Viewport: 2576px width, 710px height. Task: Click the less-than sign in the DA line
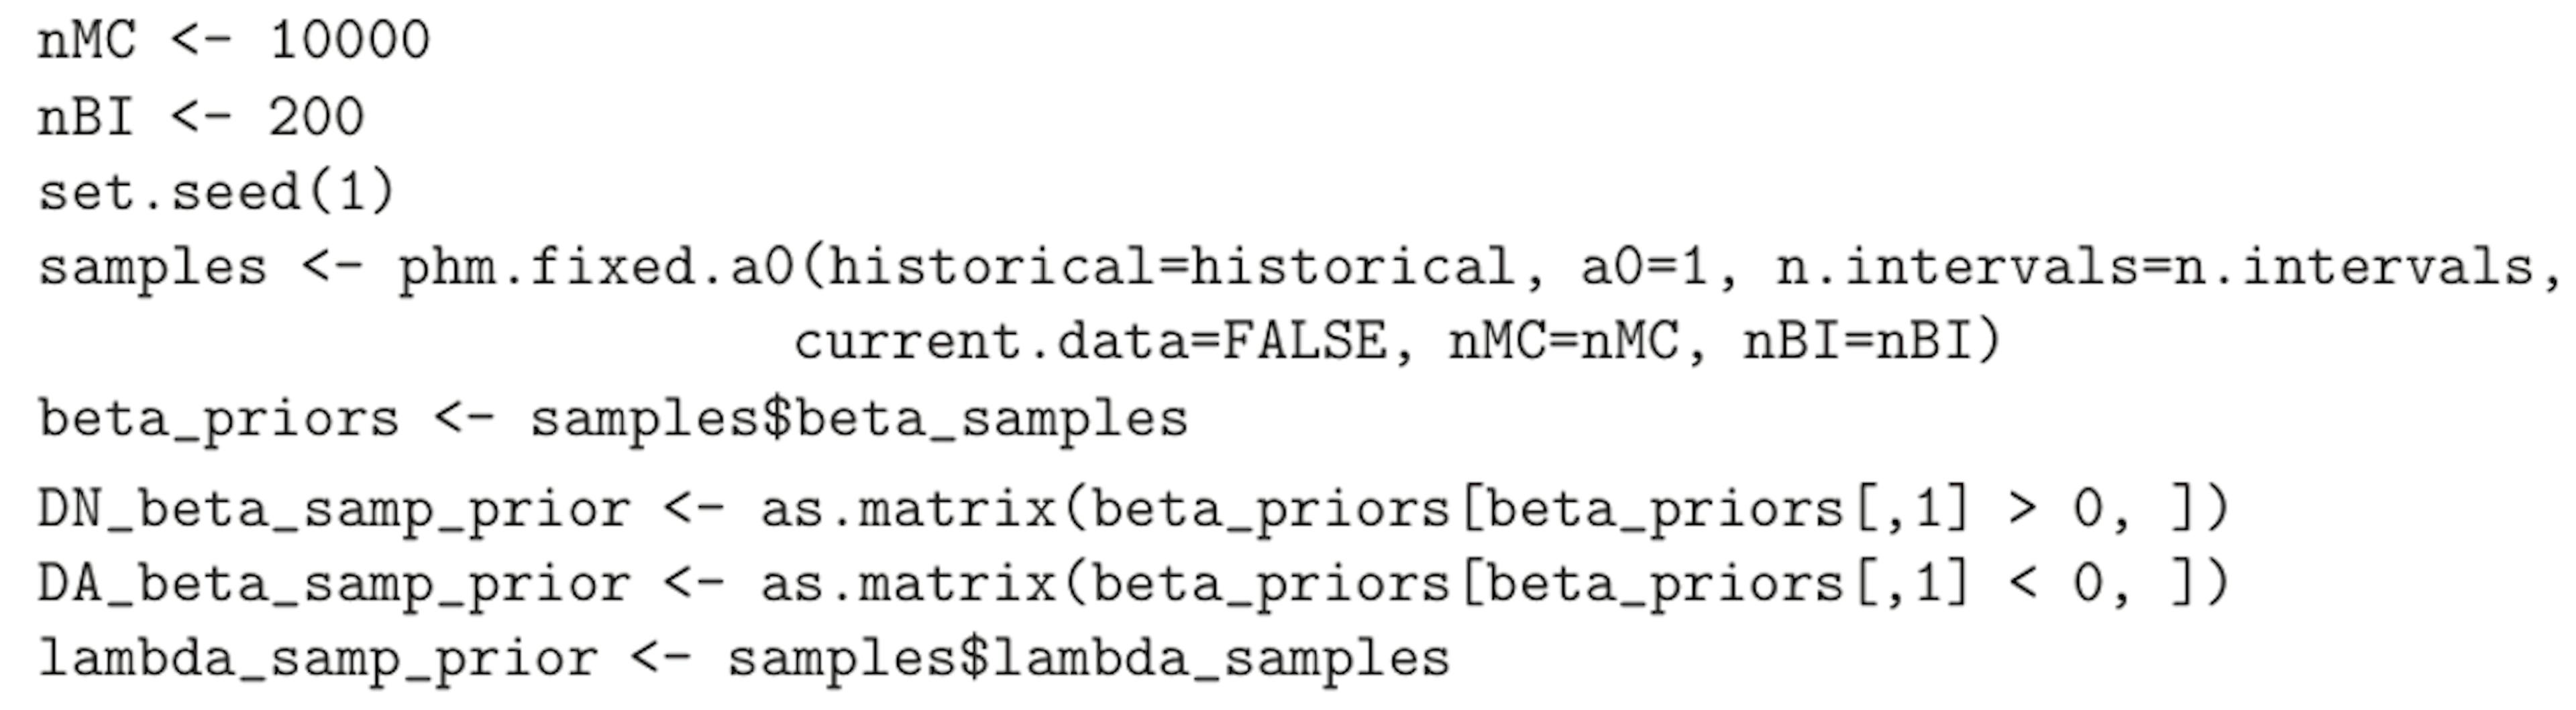2021,584
